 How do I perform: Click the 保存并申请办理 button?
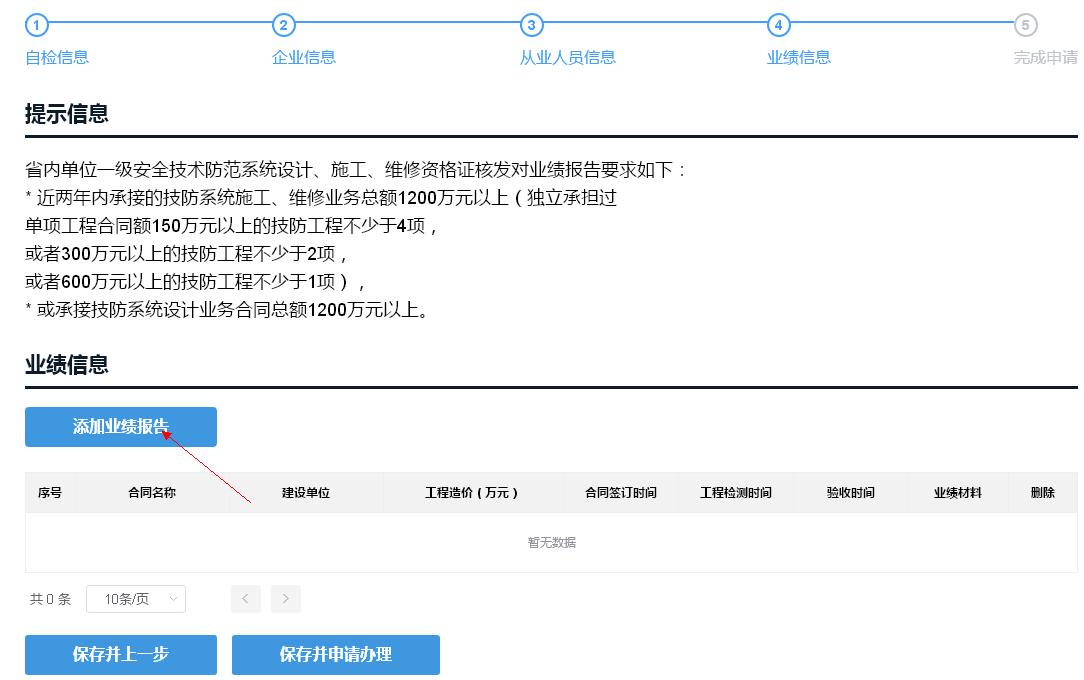coord(336,655)
